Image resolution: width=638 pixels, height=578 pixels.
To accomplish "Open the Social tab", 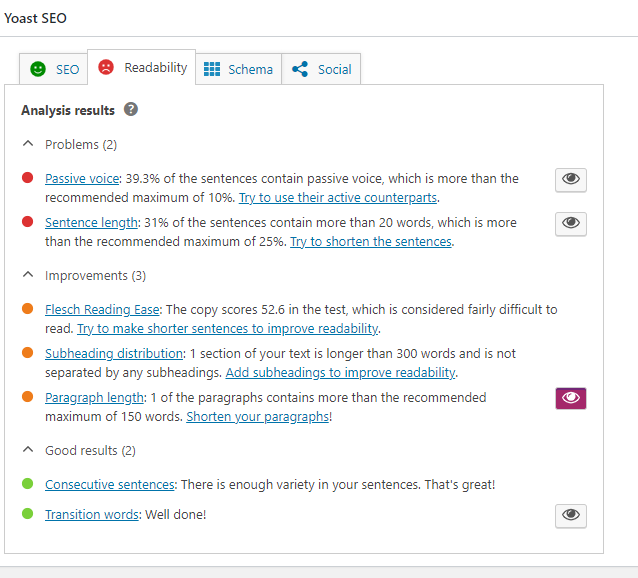I will (321, 69).
